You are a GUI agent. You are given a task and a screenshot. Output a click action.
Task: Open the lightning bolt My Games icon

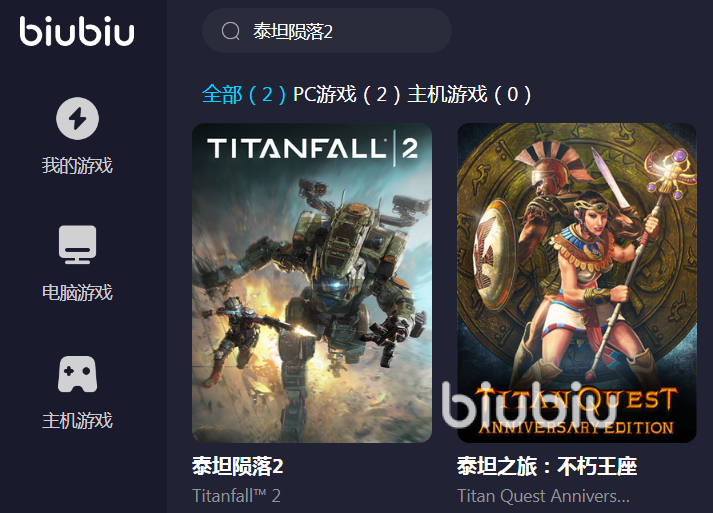pyautogui.click(x=77, y=118)
